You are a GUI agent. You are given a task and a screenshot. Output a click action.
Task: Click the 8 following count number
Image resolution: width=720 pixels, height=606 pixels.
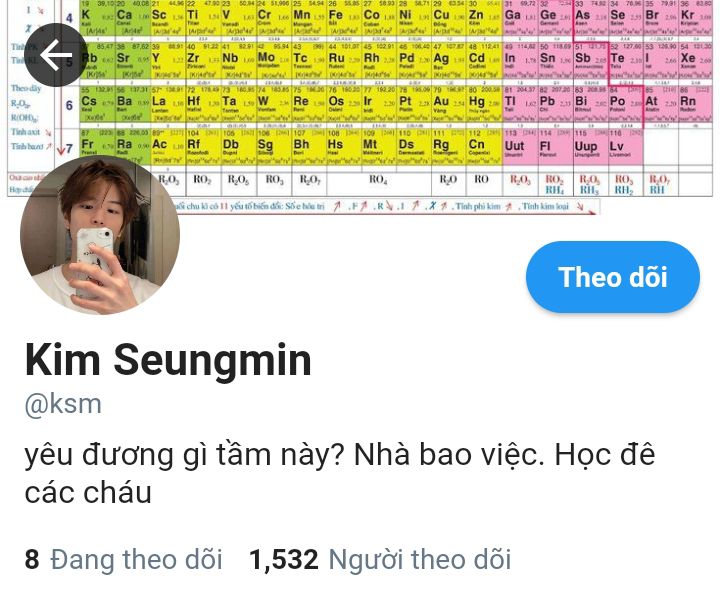(x=32, y=559)
